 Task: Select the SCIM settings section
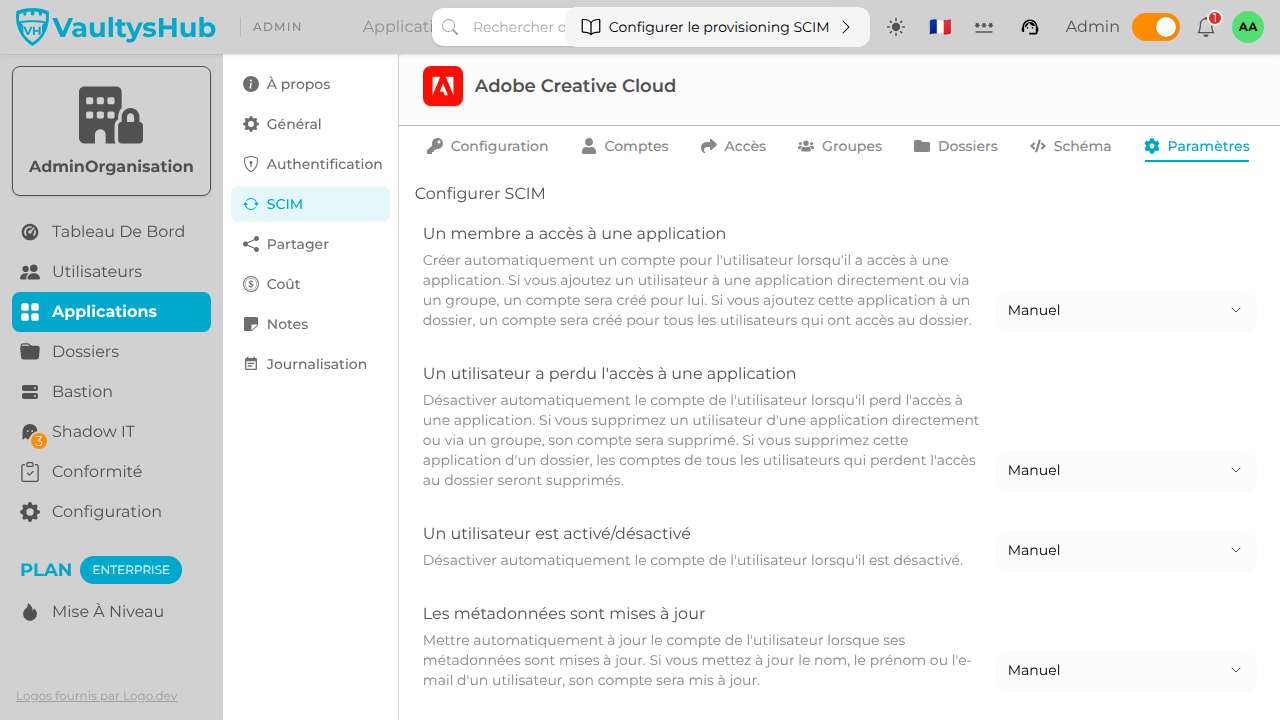pos(310,204)
